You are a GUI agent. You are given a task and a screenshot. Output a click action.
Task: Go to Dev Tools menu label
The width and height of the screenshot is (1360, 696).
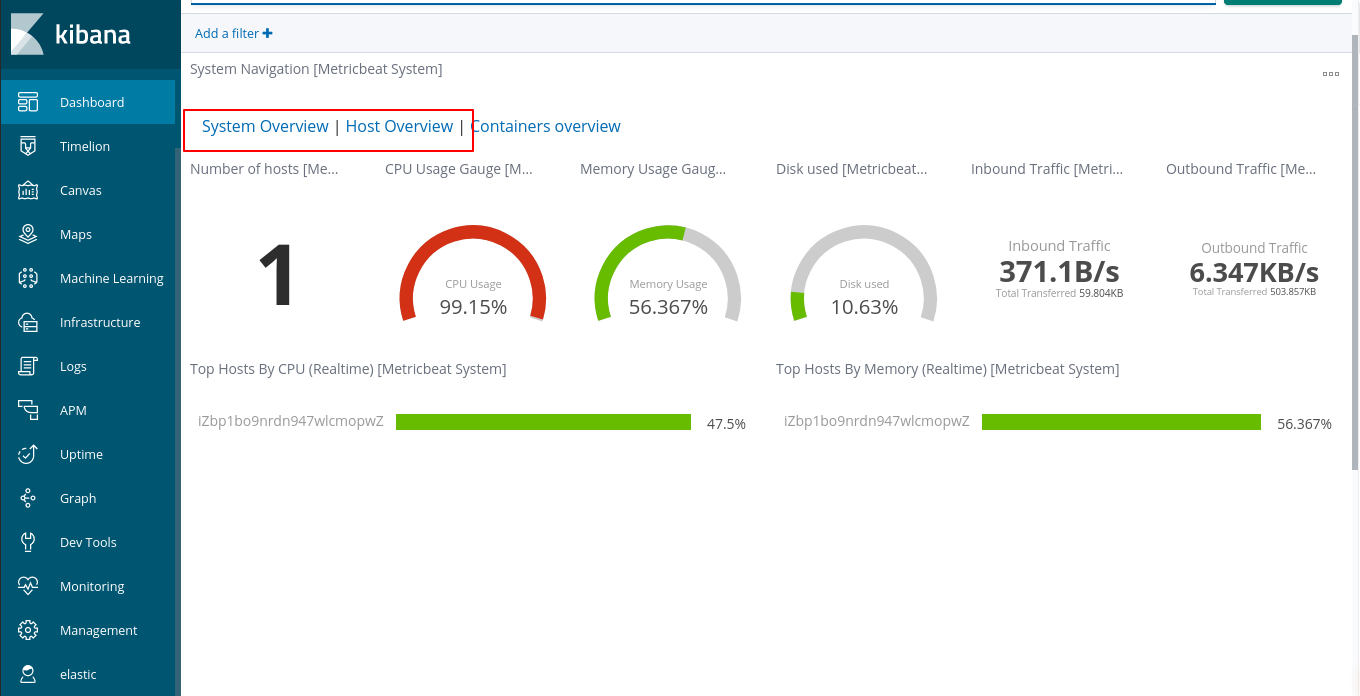[x=88, y=542]
